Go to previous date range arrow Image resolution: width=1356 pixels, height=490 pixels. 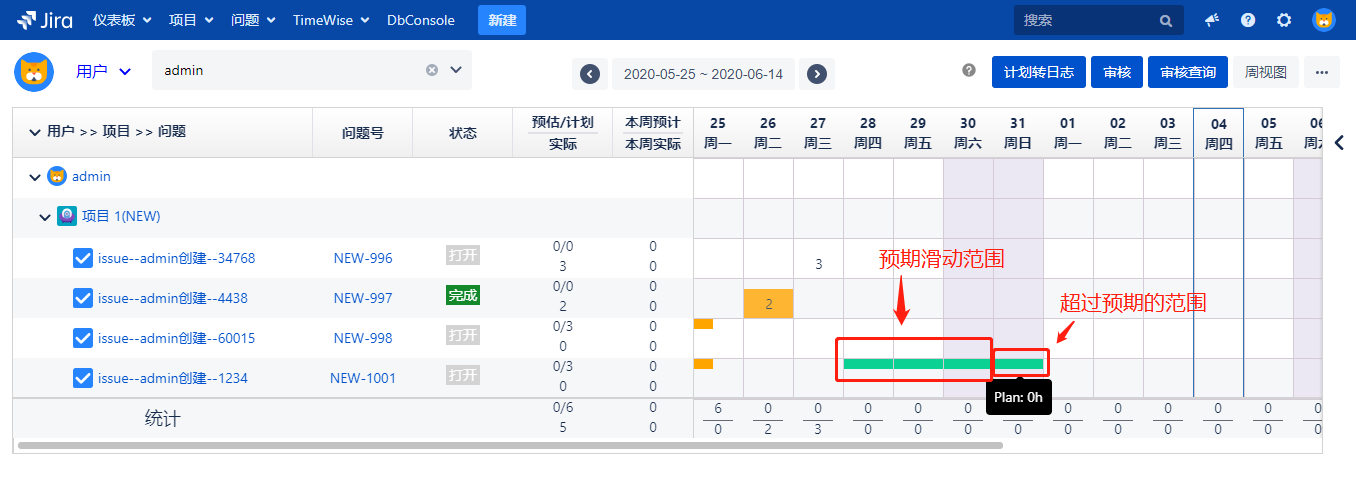tap(590, 74)
